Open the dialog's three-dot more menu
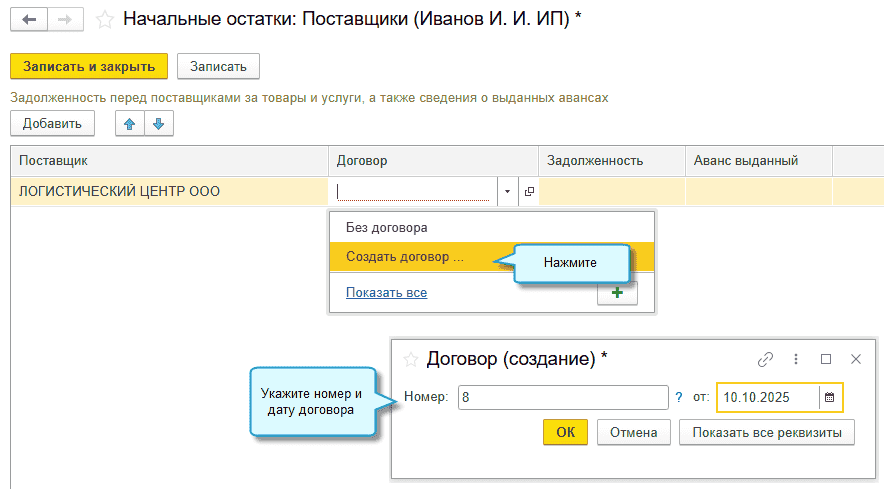 pyautogui.click(x=796, y=359)
